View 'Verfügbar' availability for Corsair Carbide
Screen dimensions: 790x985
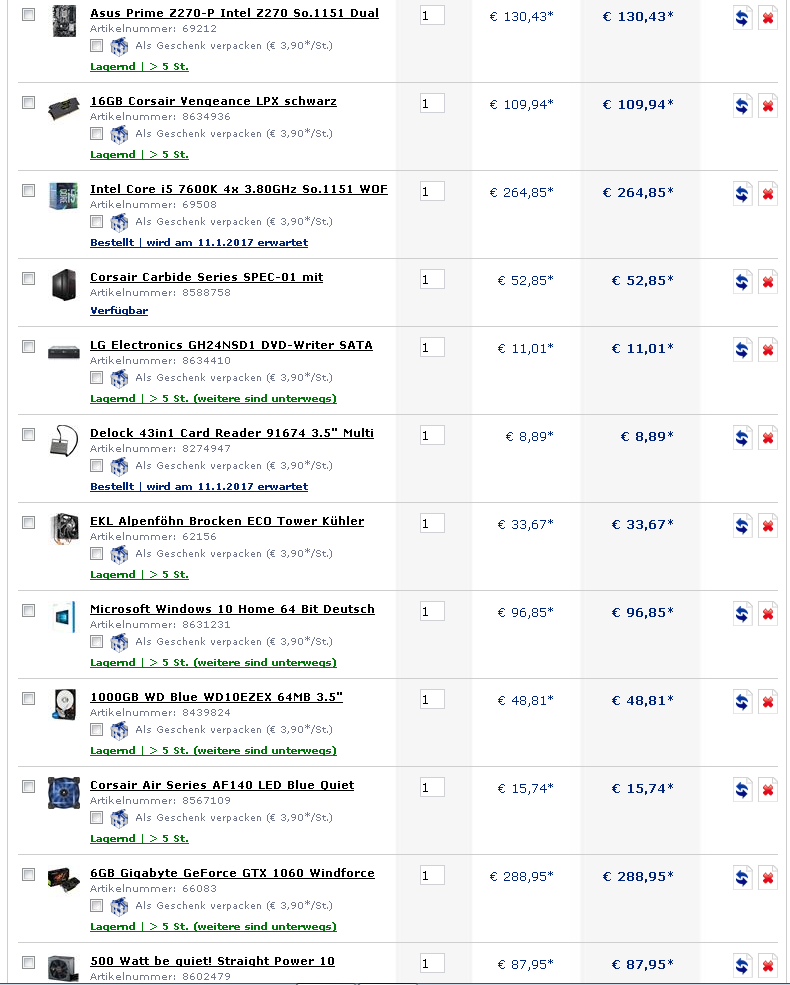coord(119,310)
